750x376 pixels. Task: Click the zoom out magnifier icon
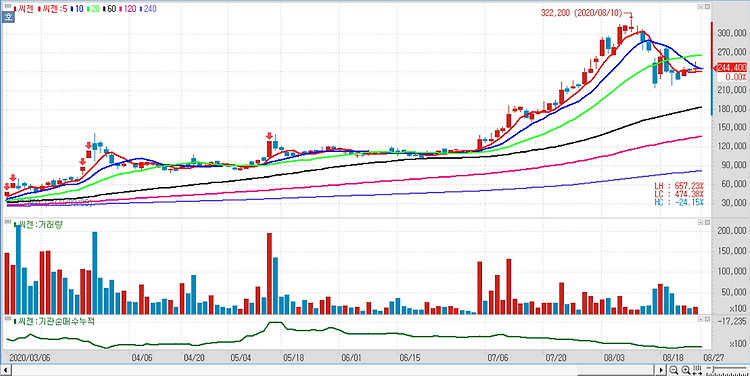point(673,370)
